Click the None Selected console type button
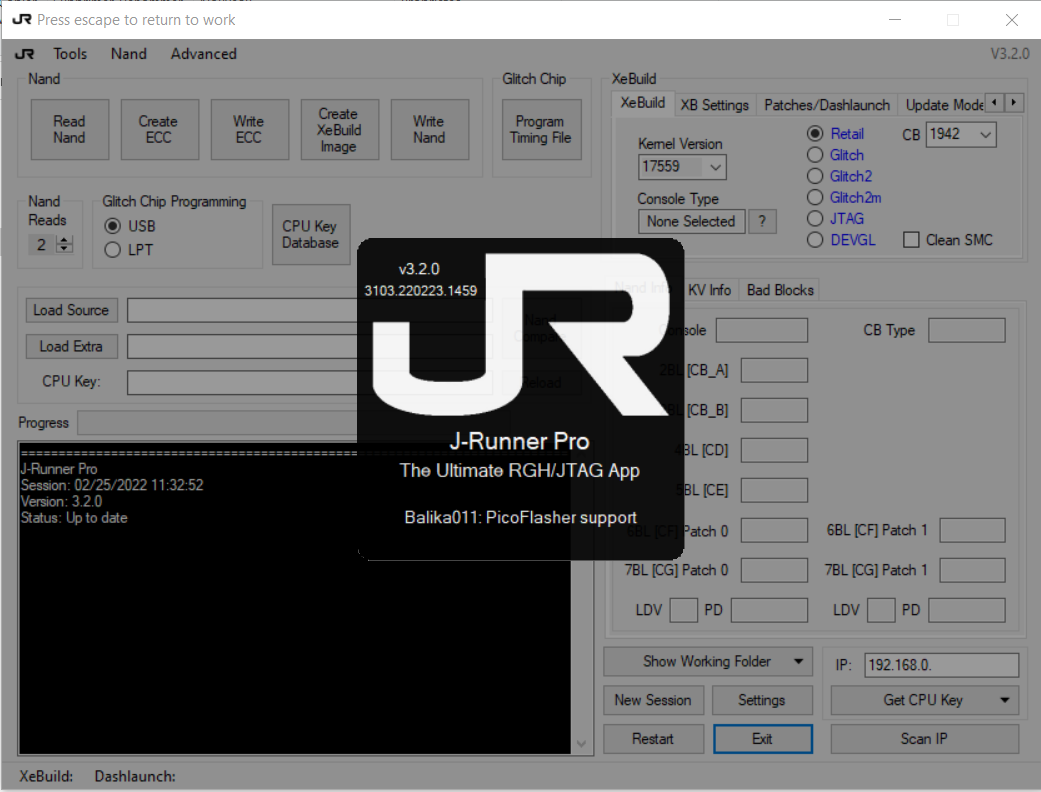 point(691,222)
